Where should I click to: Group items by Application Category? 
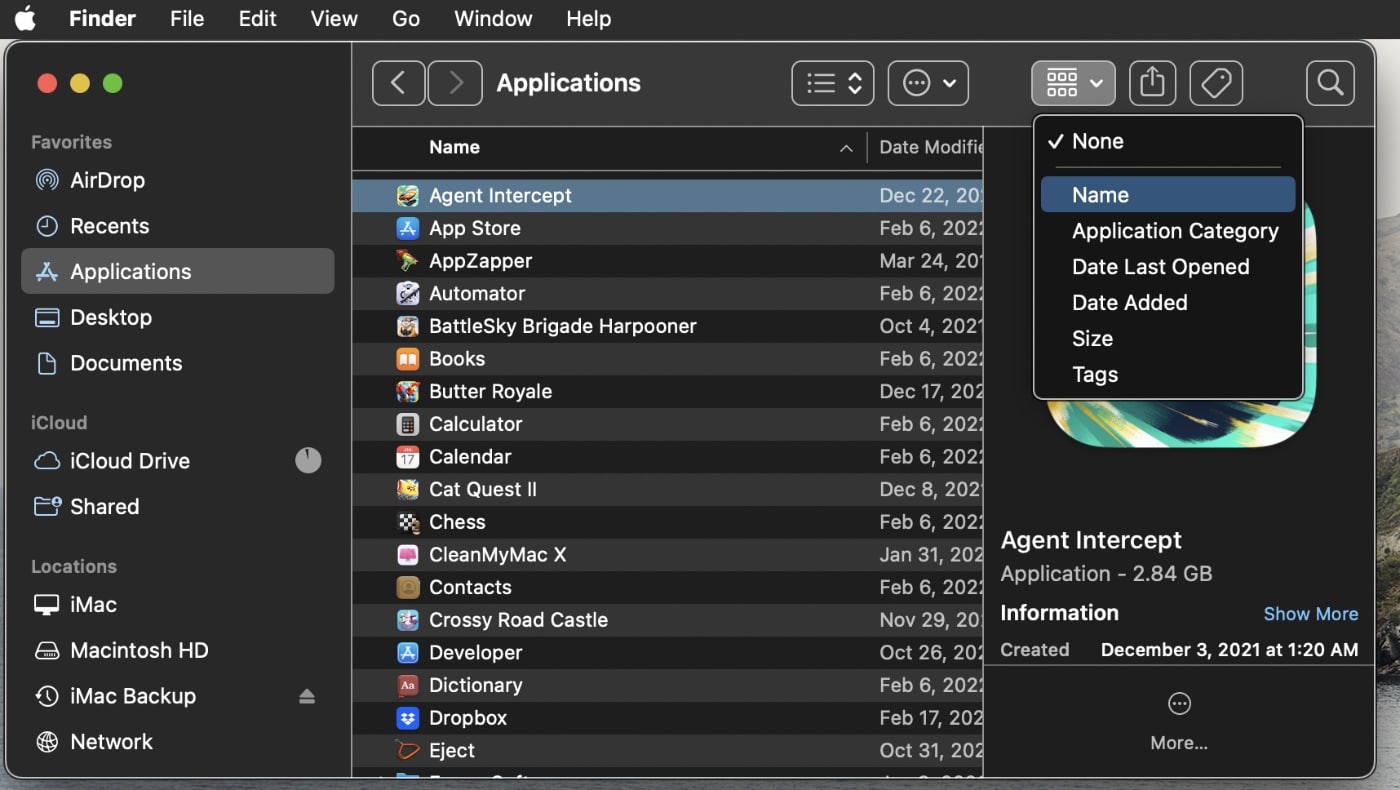pyautogui.click(x=1168, y=231)
